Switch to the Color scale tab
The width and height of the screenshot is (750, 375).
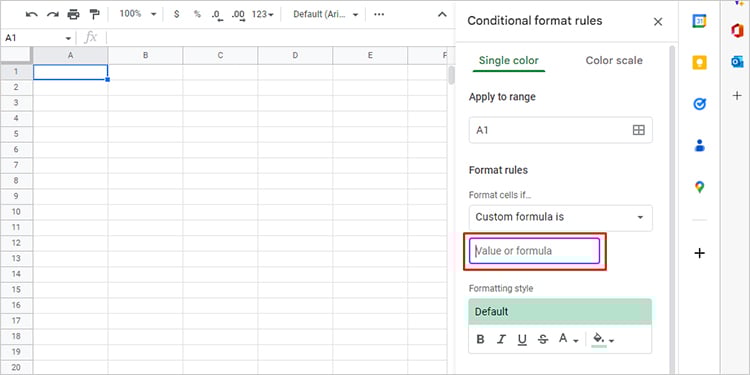(614, 61)
